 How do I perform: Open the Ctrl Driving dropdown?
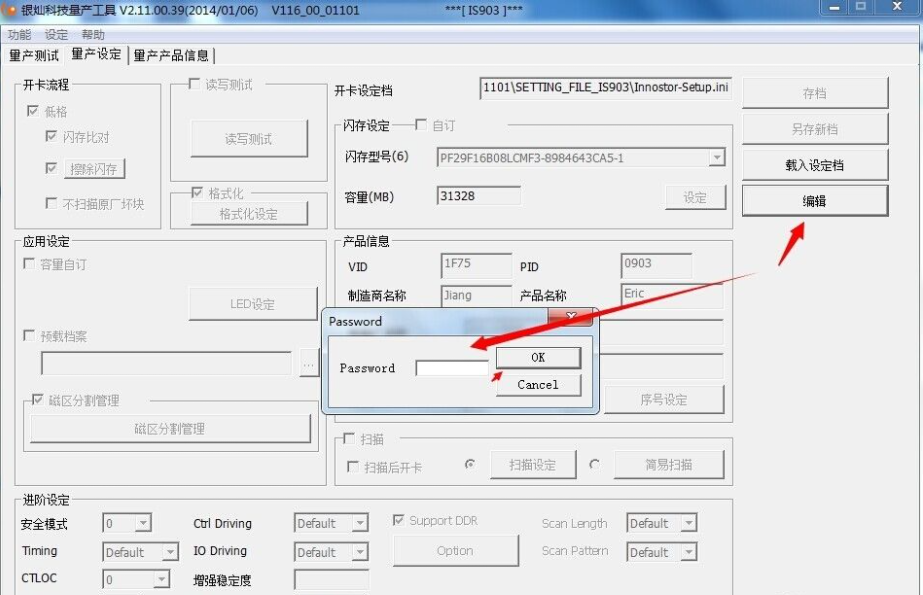359,523
